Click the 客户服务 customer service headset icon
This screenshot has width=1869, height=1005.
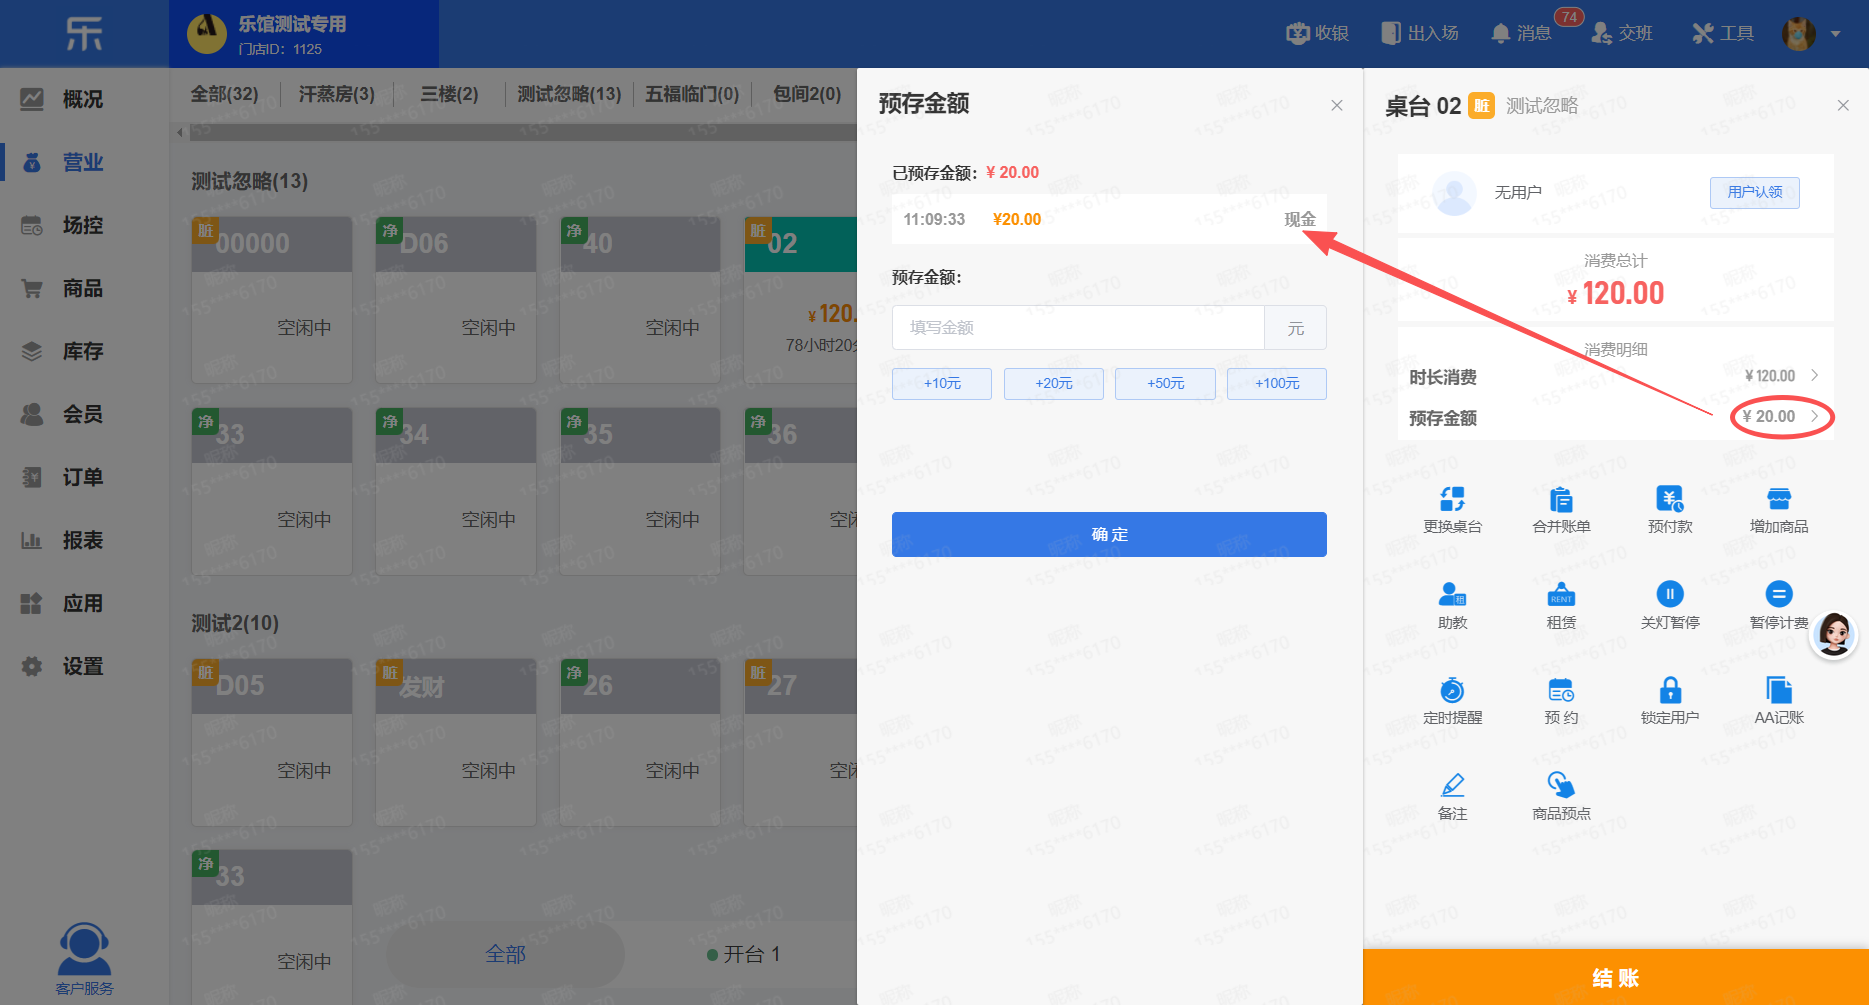pos(84,950)
